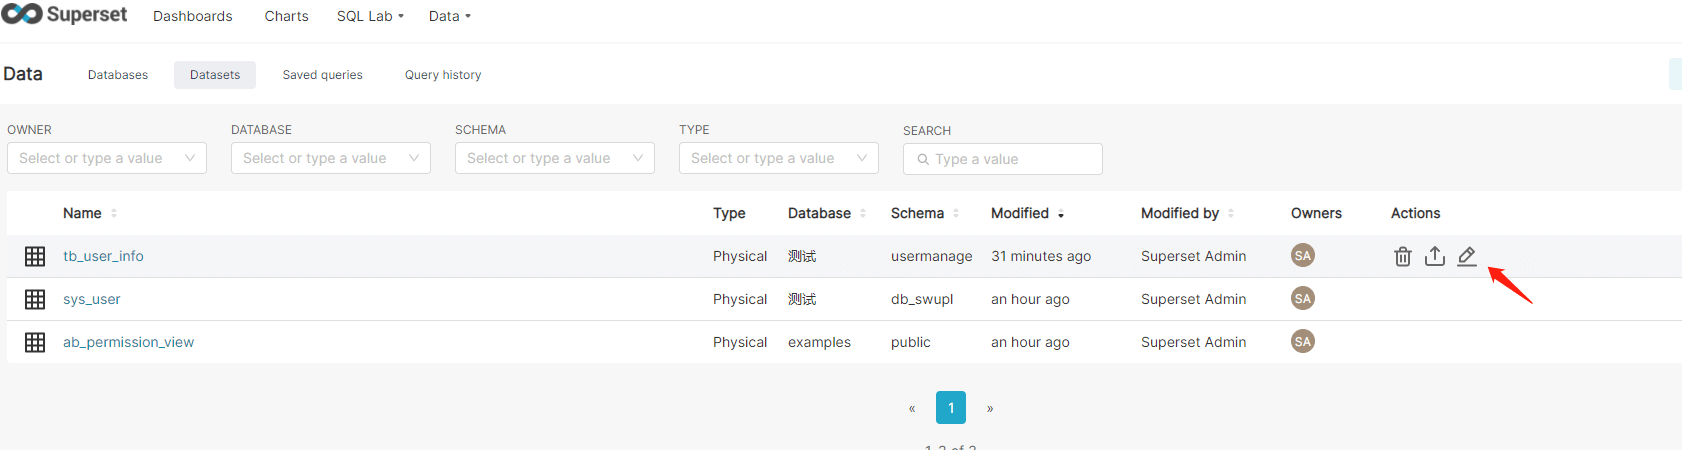Click the table grid icon beside sys_user
This screenshot has height=450, width=1682.
(35, 299)
